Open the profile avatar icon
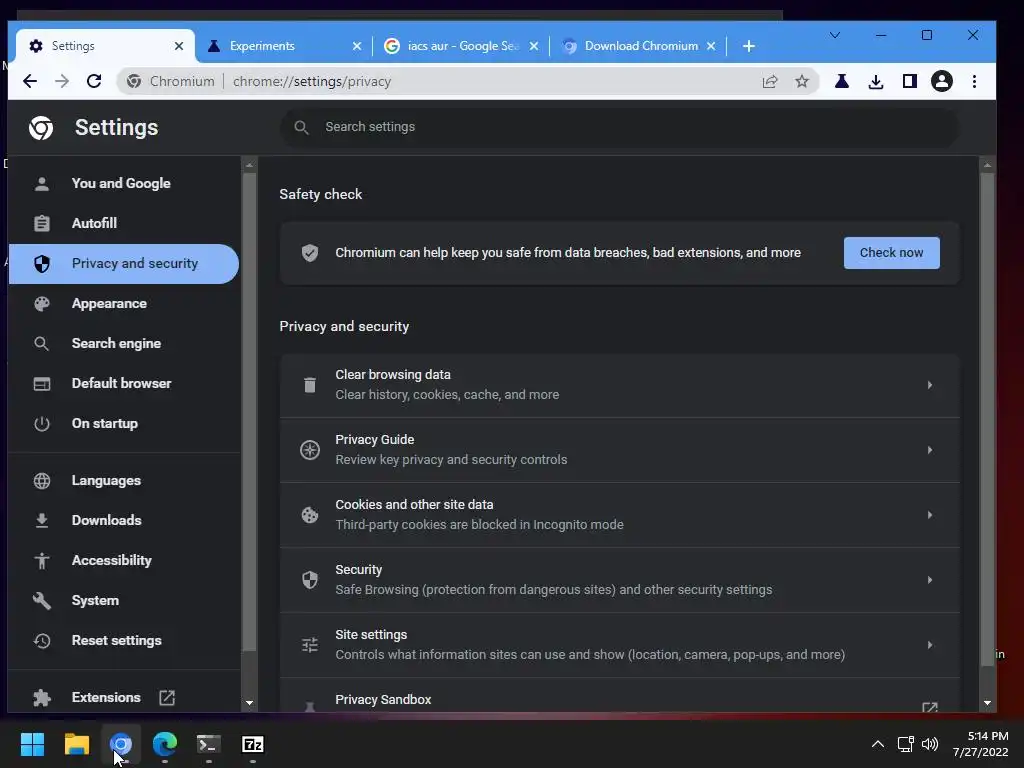 point(942,81)
